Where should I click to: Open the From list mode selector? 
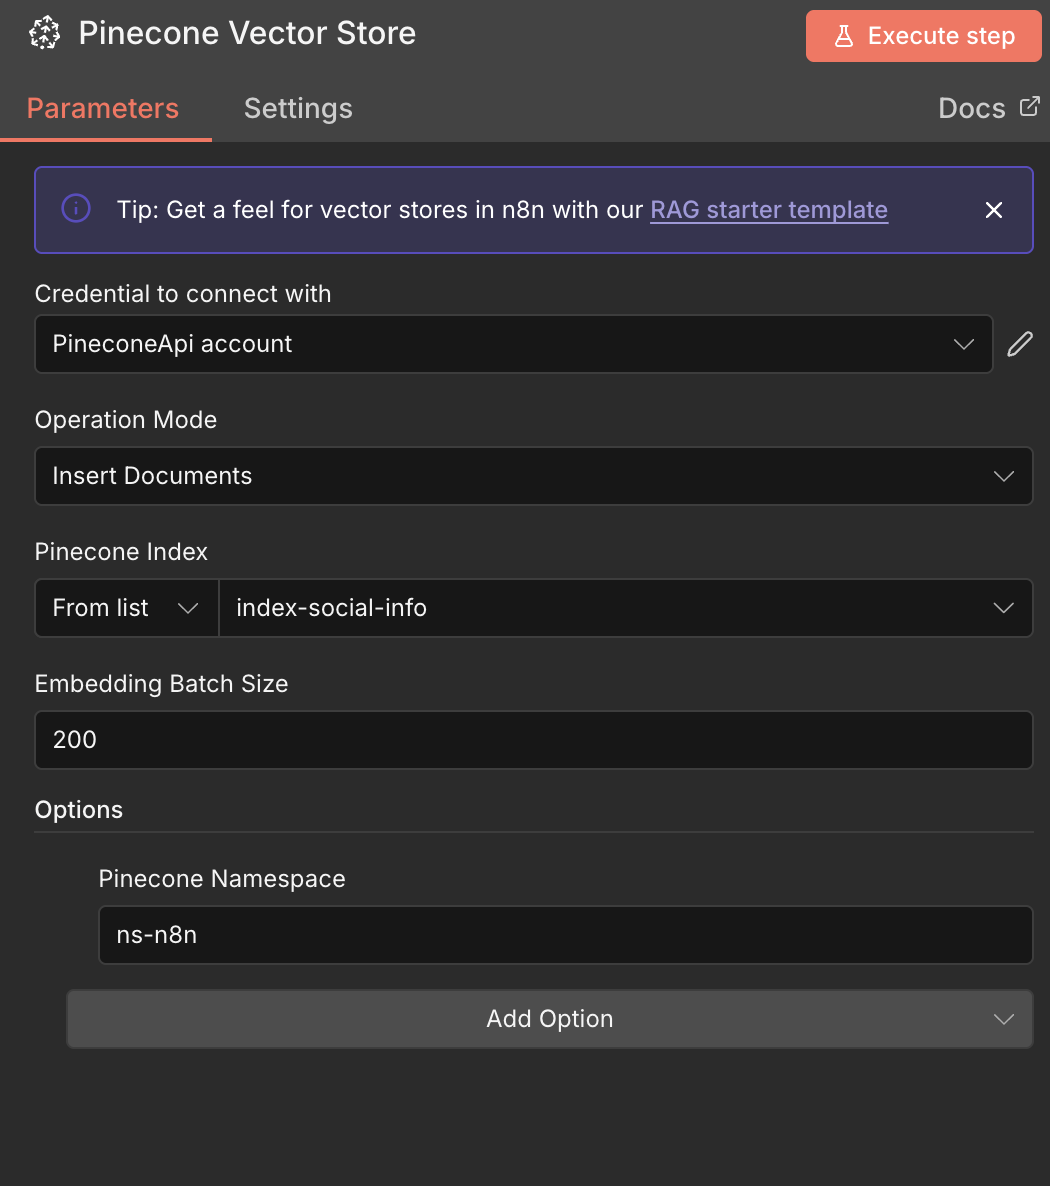[x=126, y=607]
